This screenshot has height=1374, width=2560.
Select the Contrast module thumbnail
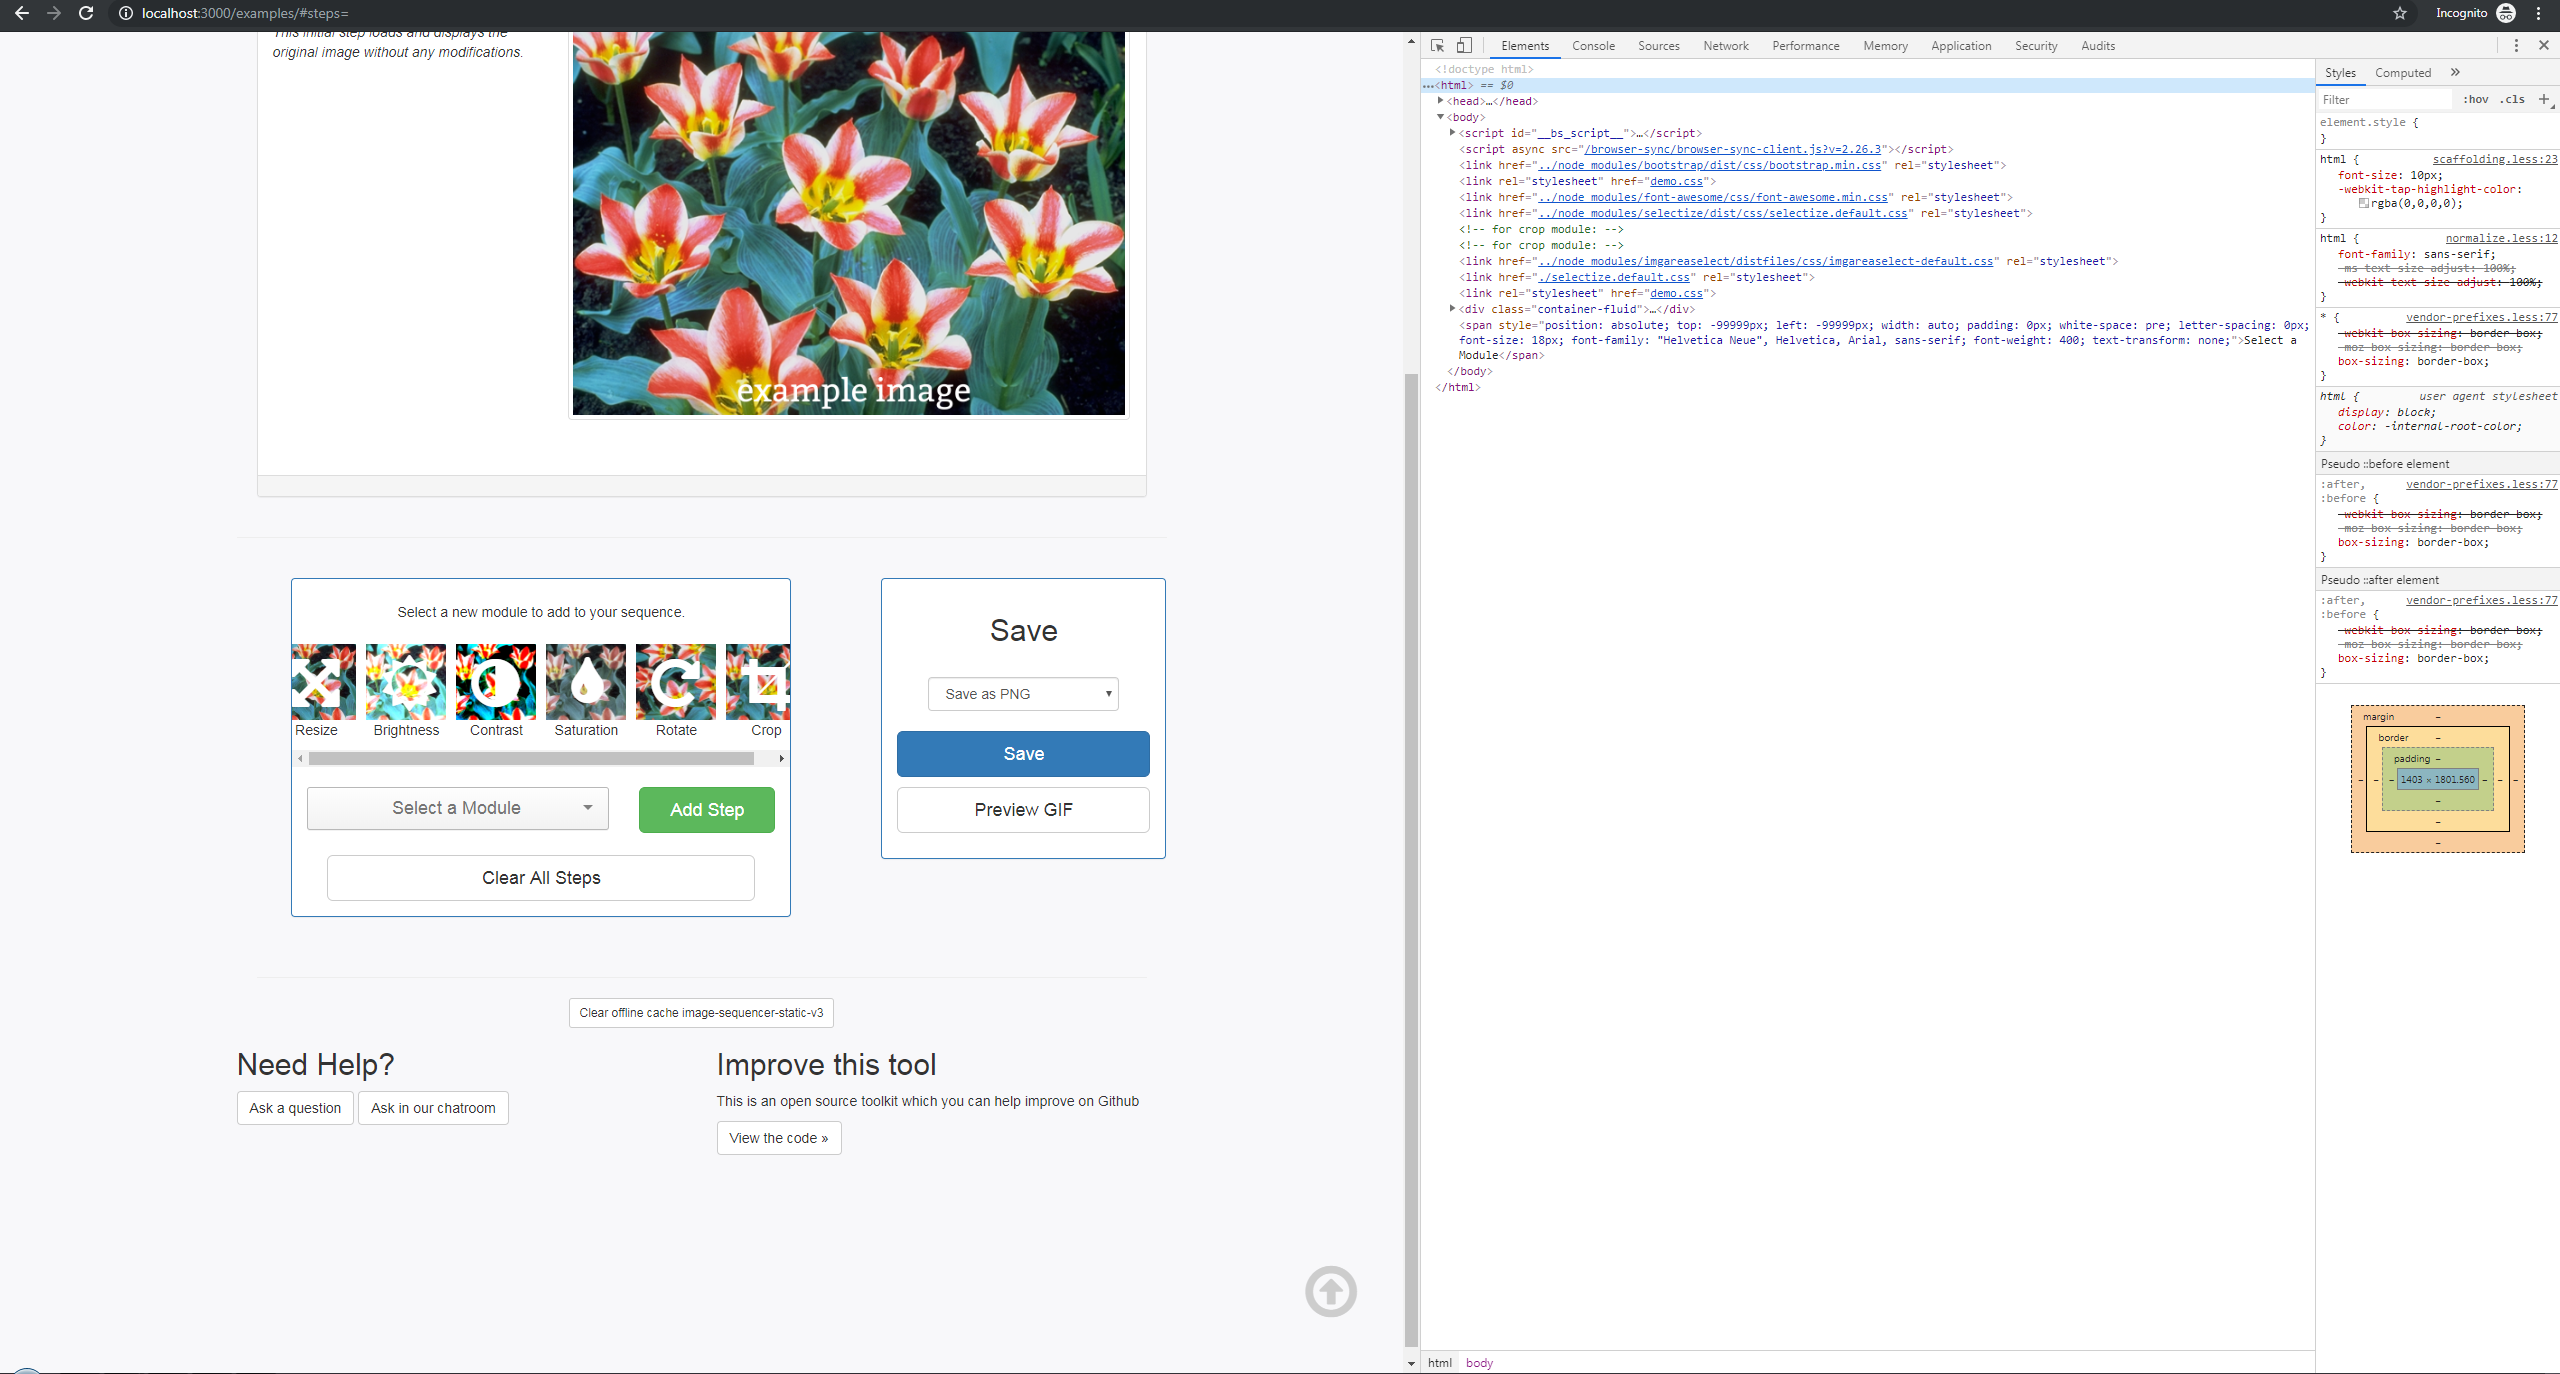click(496, 682)
